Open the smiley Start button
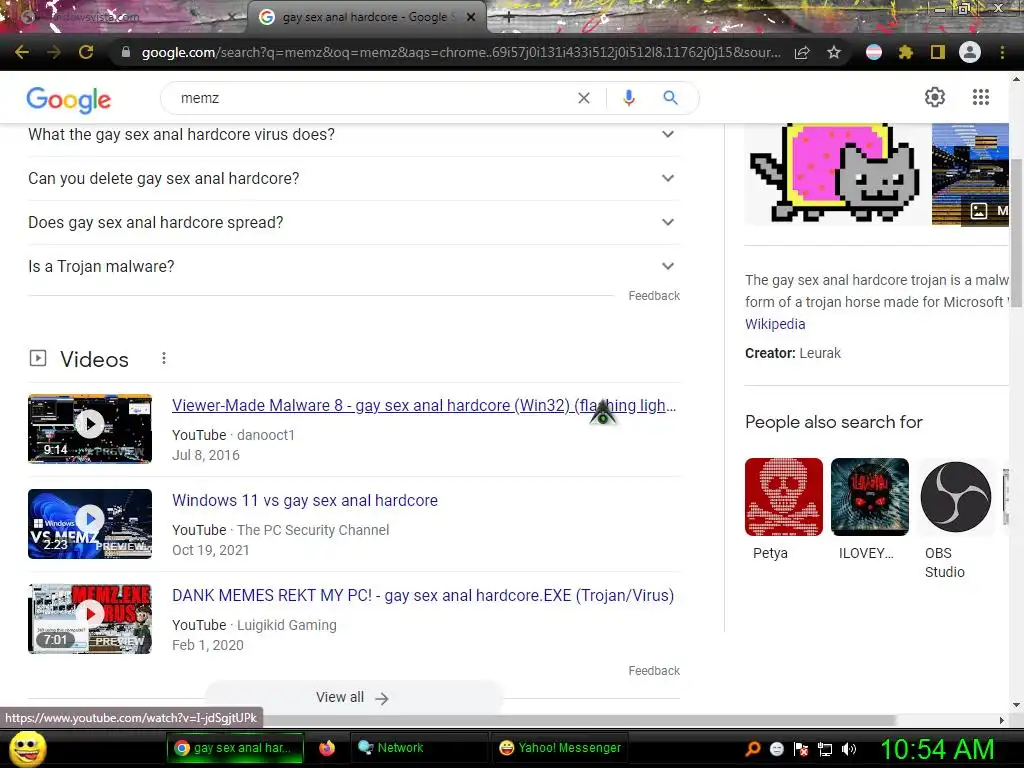 (x=27, y=748)
